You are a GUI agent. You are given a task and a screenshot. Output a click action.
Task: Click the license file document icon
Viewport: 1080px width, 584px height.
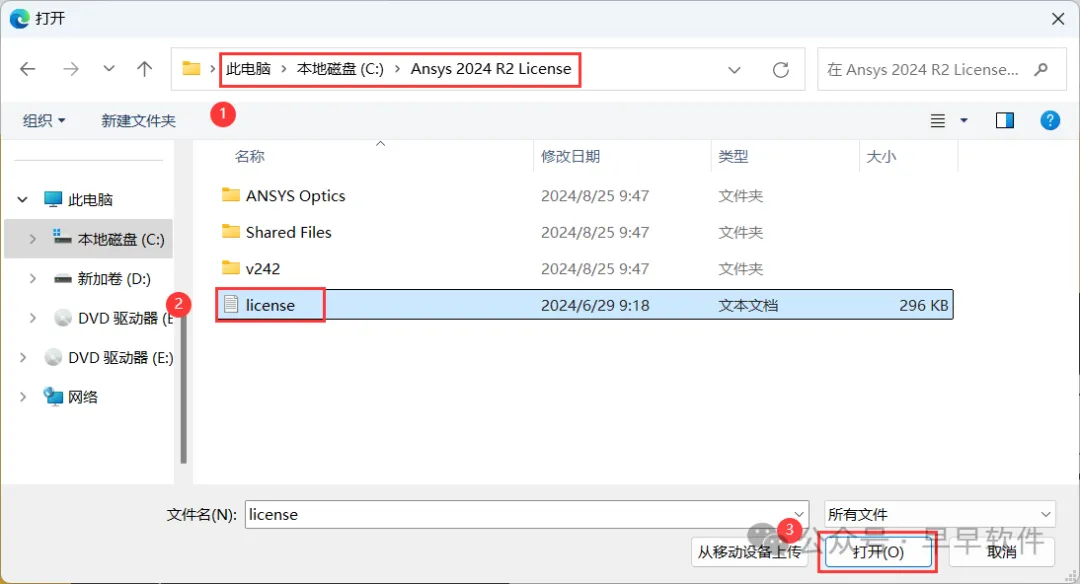point(231,304)
